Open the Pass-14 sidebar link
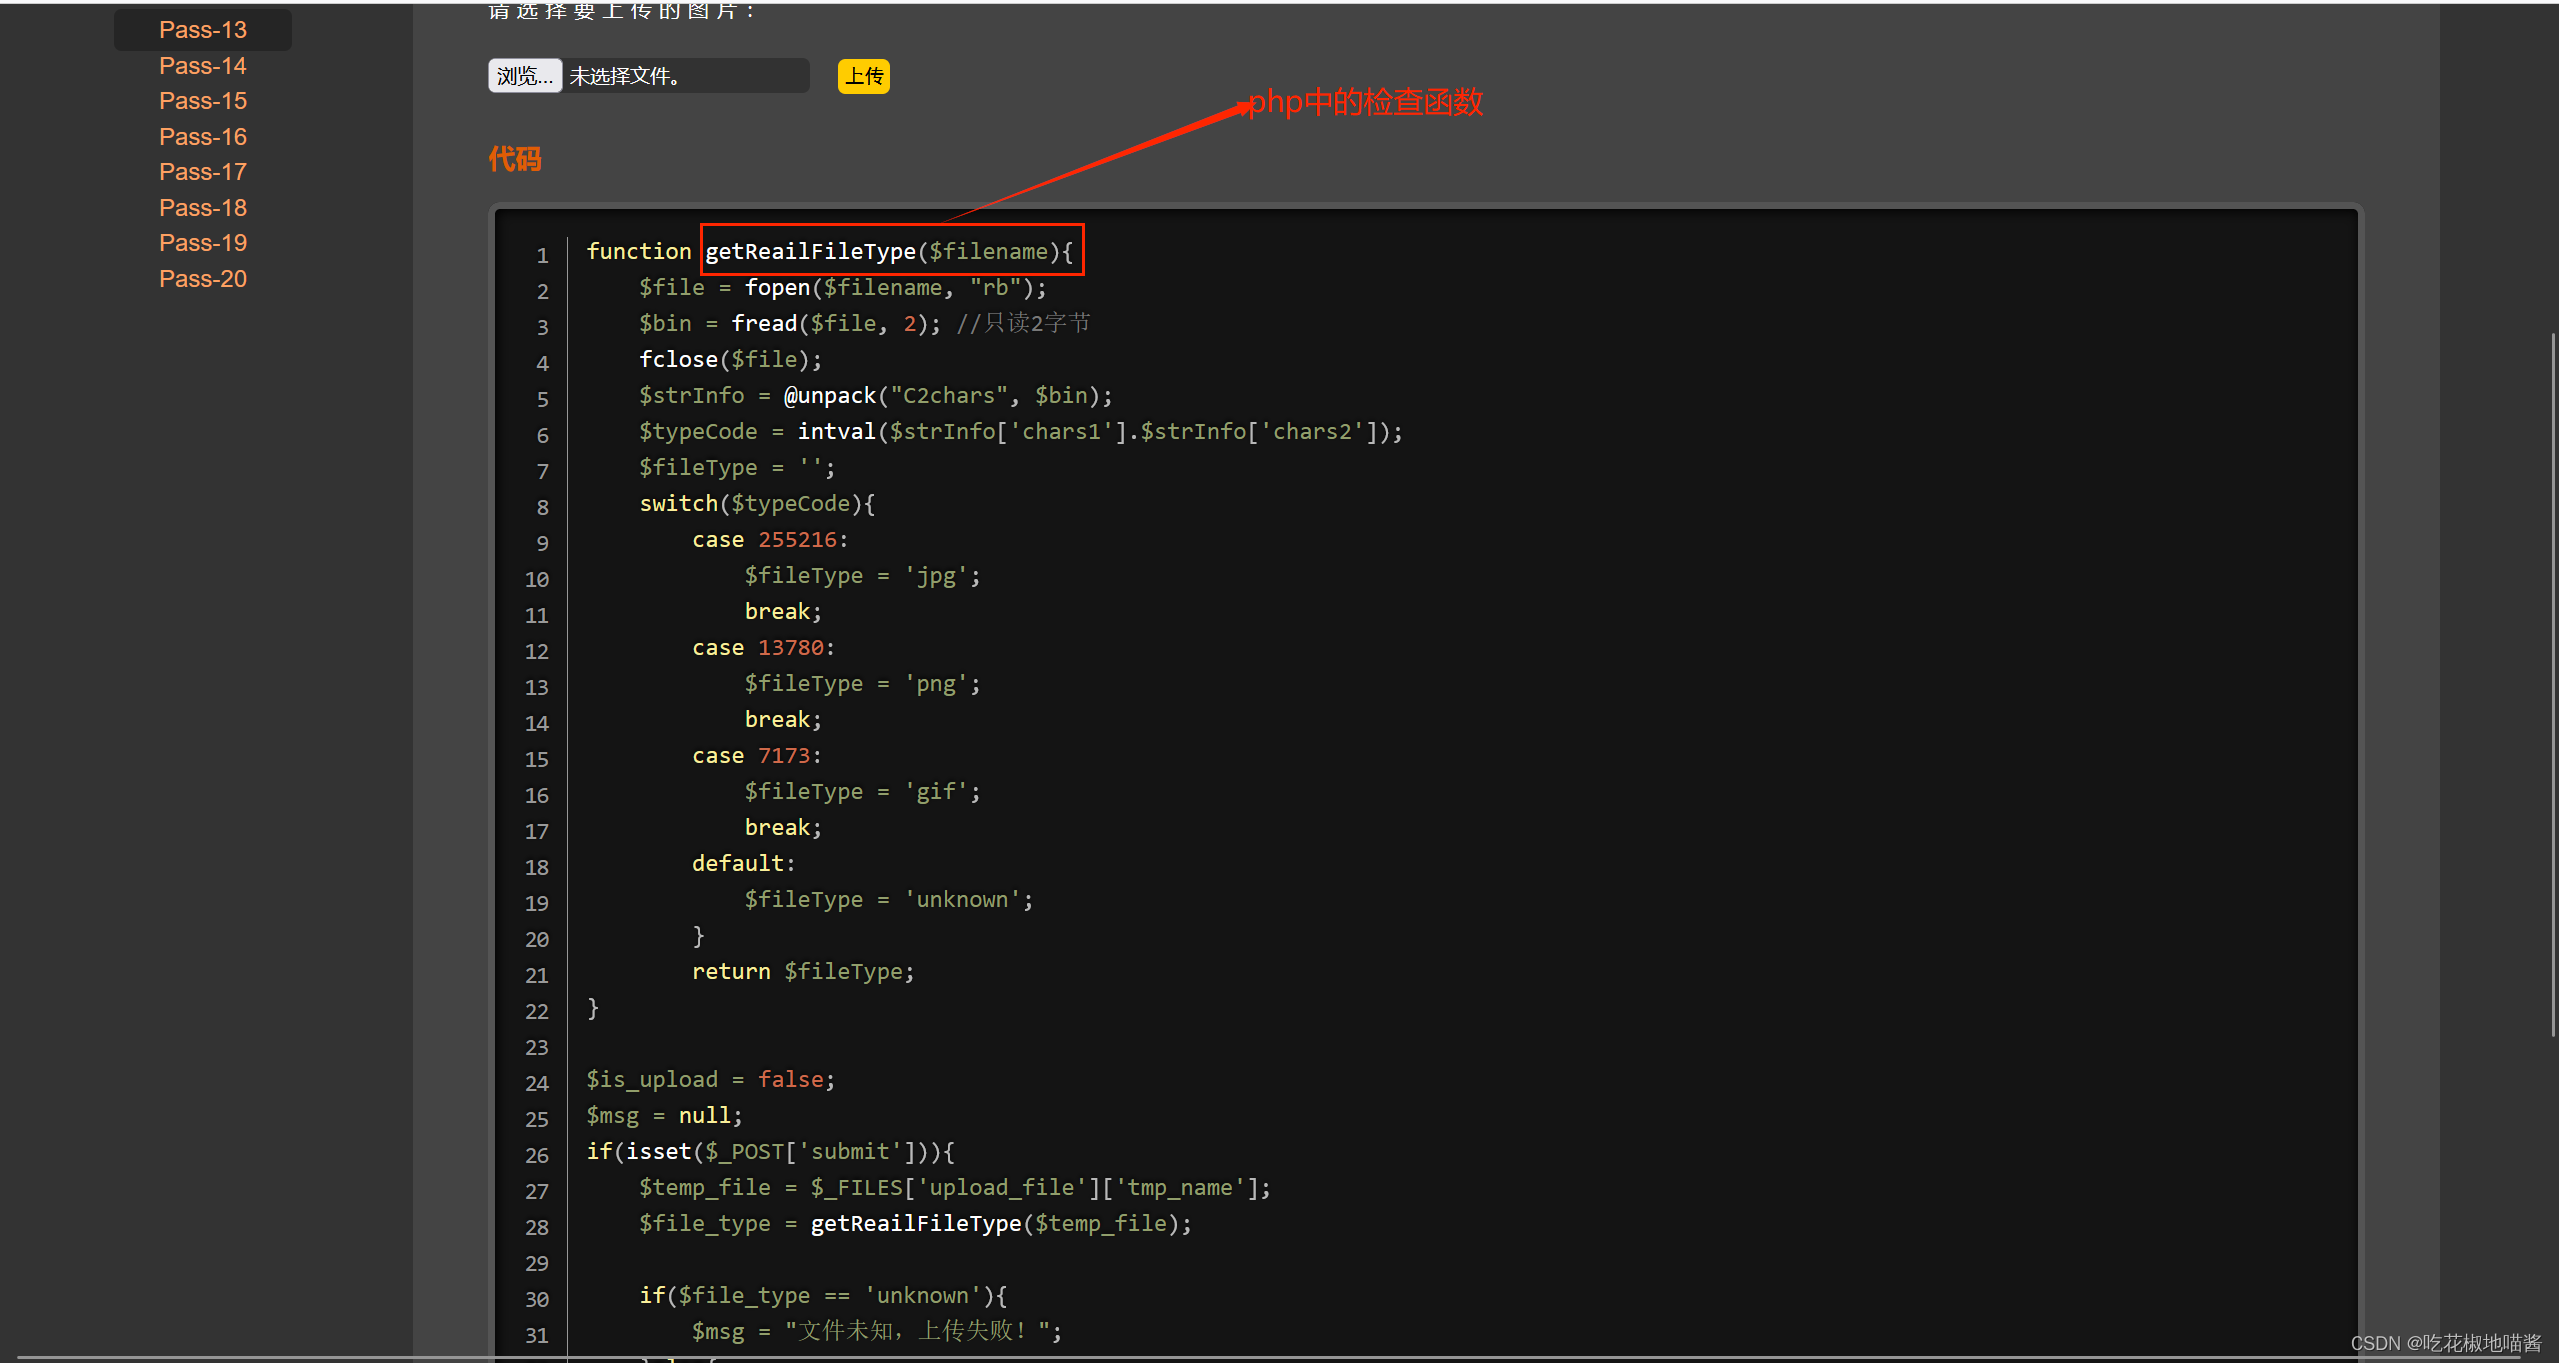2559x1363 pixels. click(203, 66)
